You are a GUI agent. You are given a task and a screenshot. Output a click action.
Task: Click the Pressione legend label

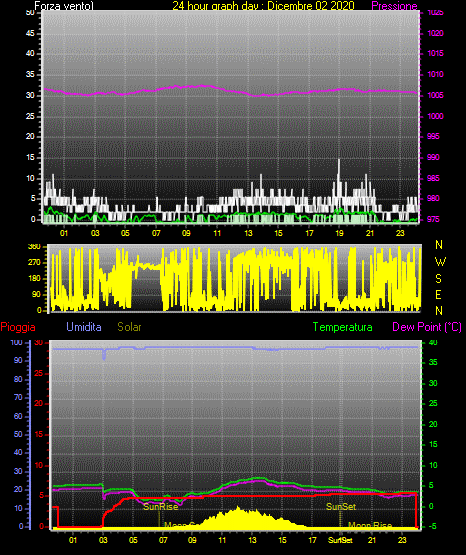(394, 6)
